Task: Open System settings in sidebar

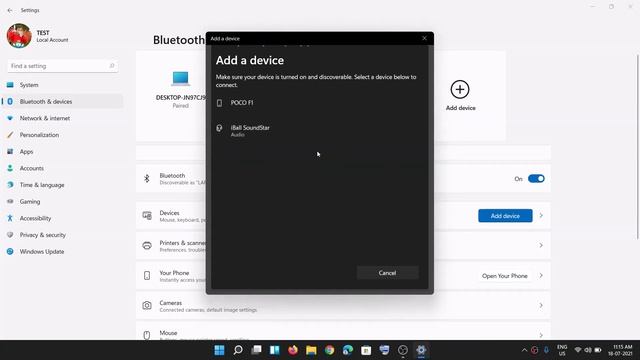Action: click(x=62, y=85)
